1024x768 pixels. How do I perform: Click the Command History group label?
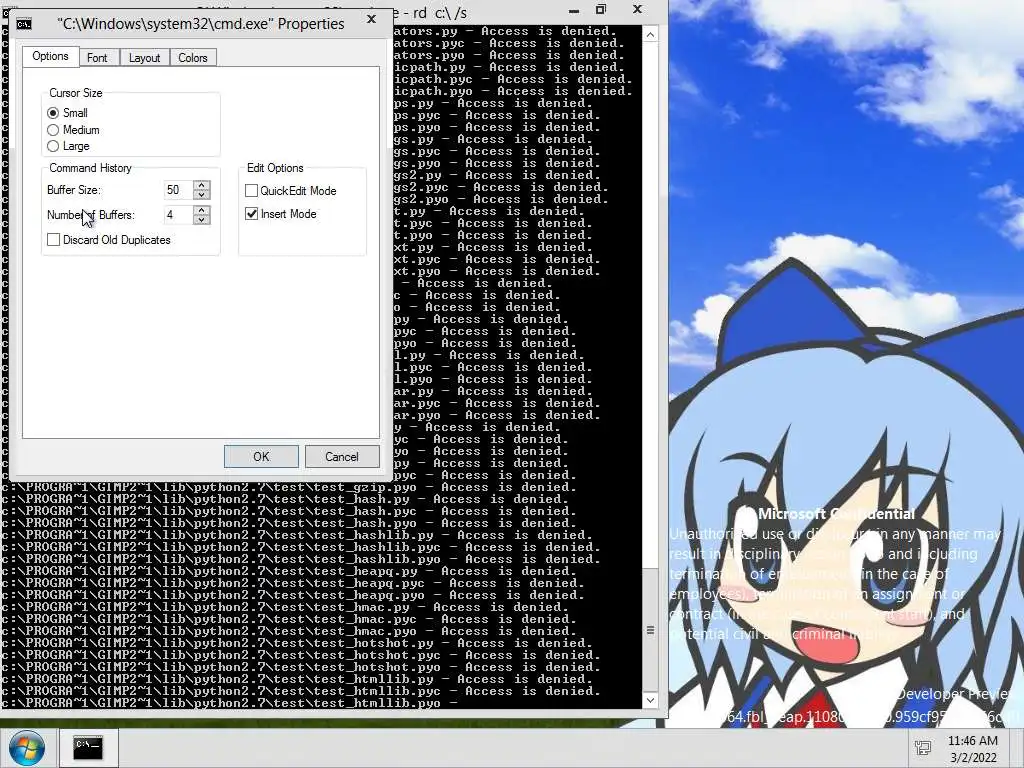pyautogui.click(x=90, y=168)
